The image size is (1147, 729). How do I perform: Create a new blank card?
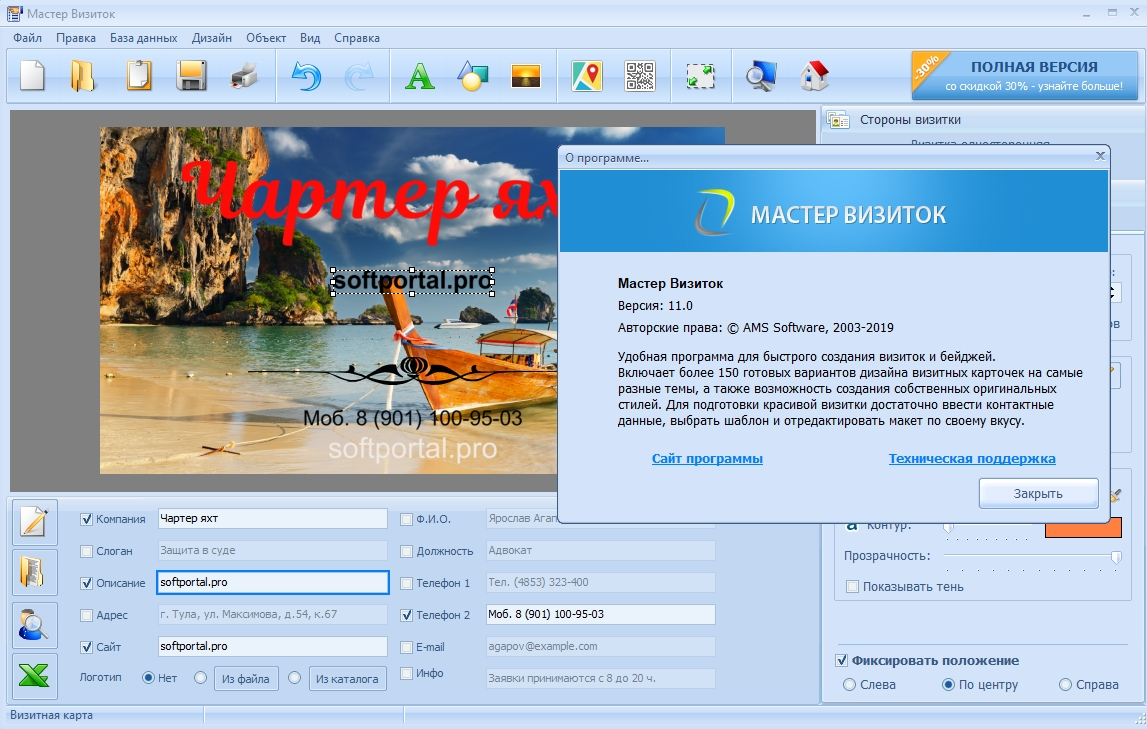32,76
